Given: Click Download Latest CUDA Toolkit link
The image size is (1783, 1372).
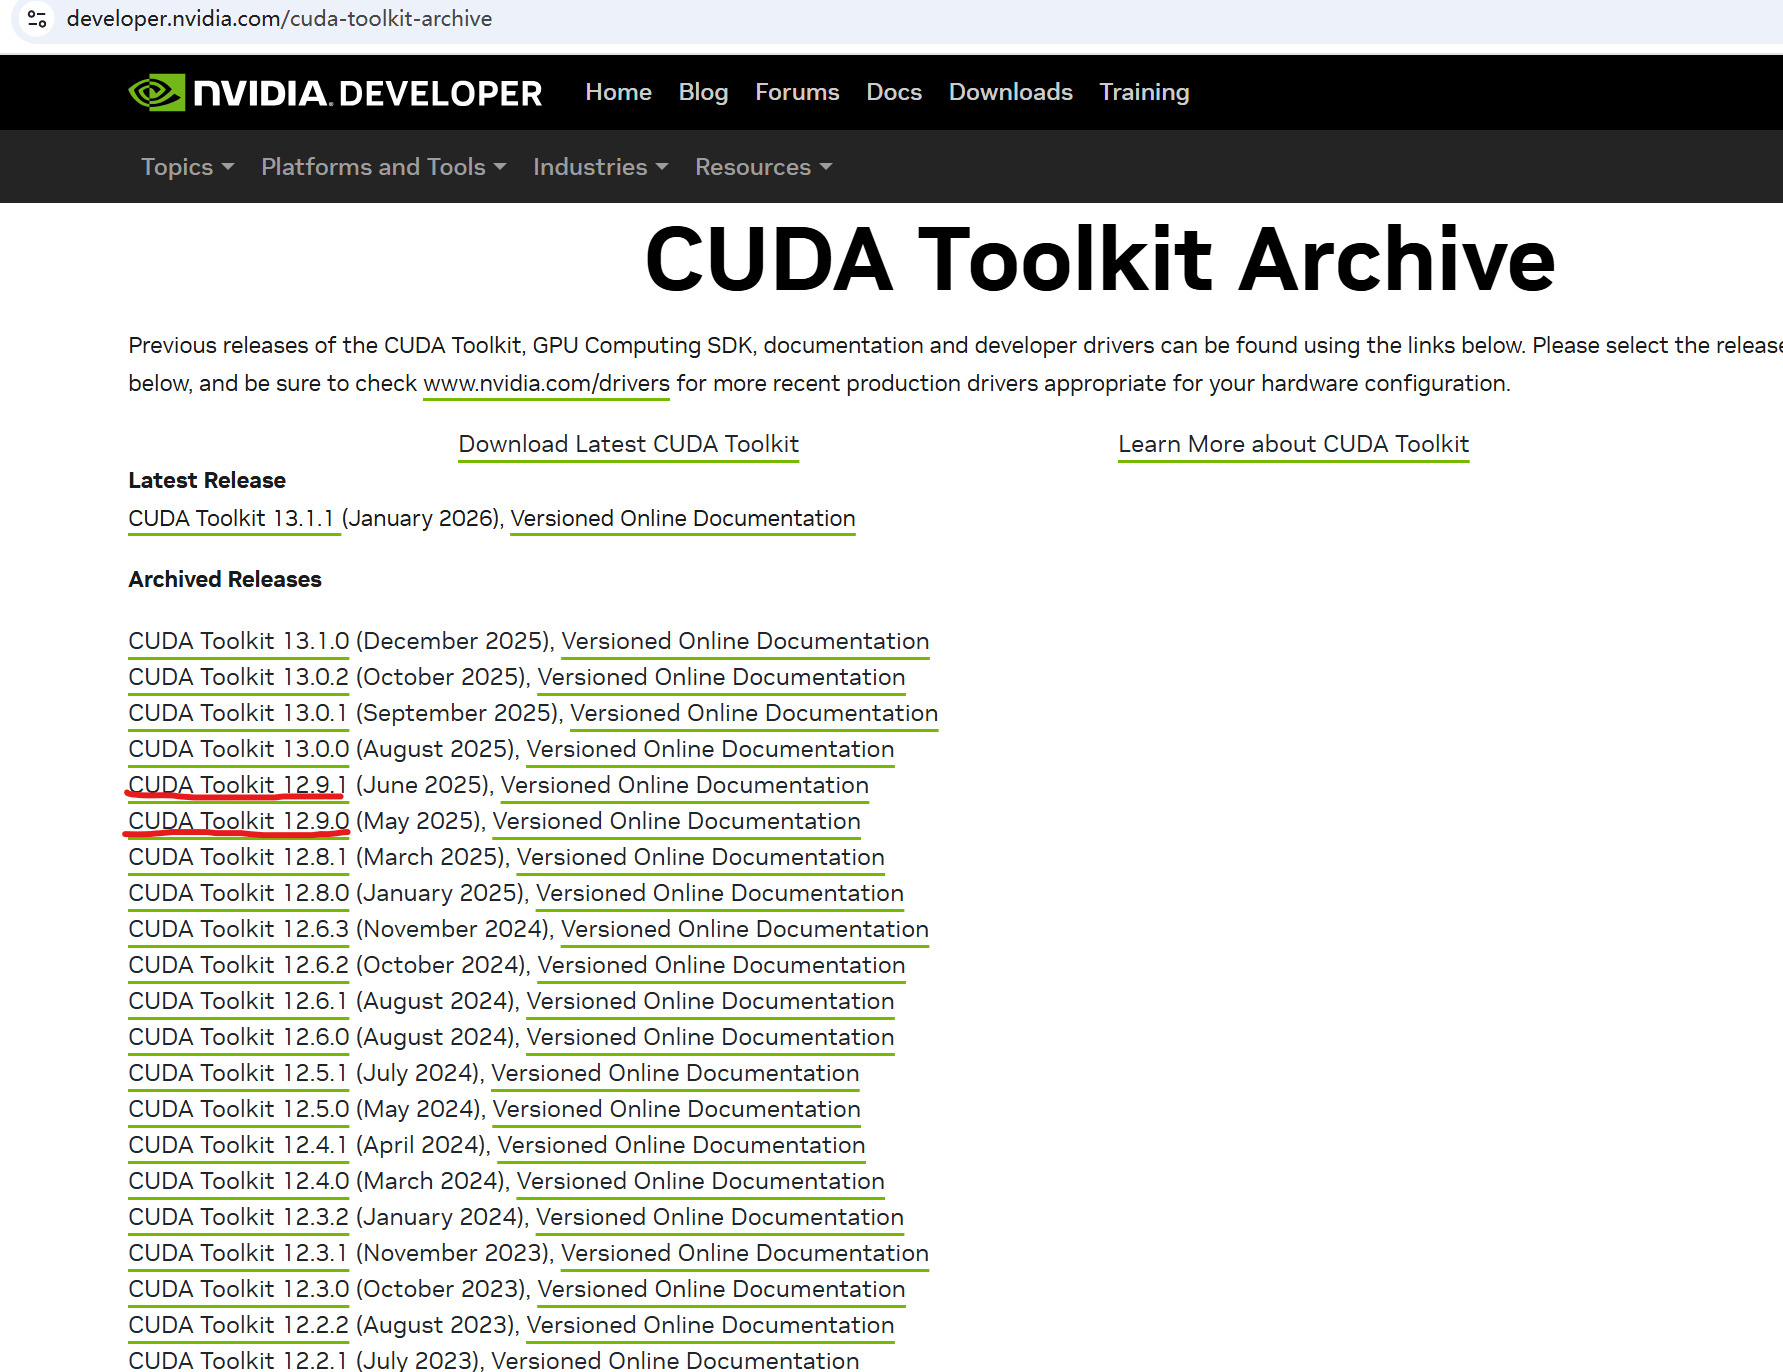Looking at the screenshot, I should [628, 444].
